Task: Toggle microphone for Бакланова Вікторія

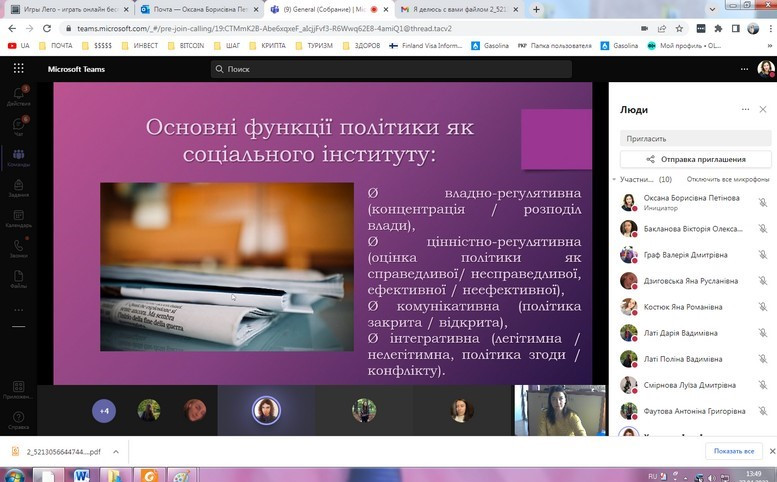Action: pos(763,228)
